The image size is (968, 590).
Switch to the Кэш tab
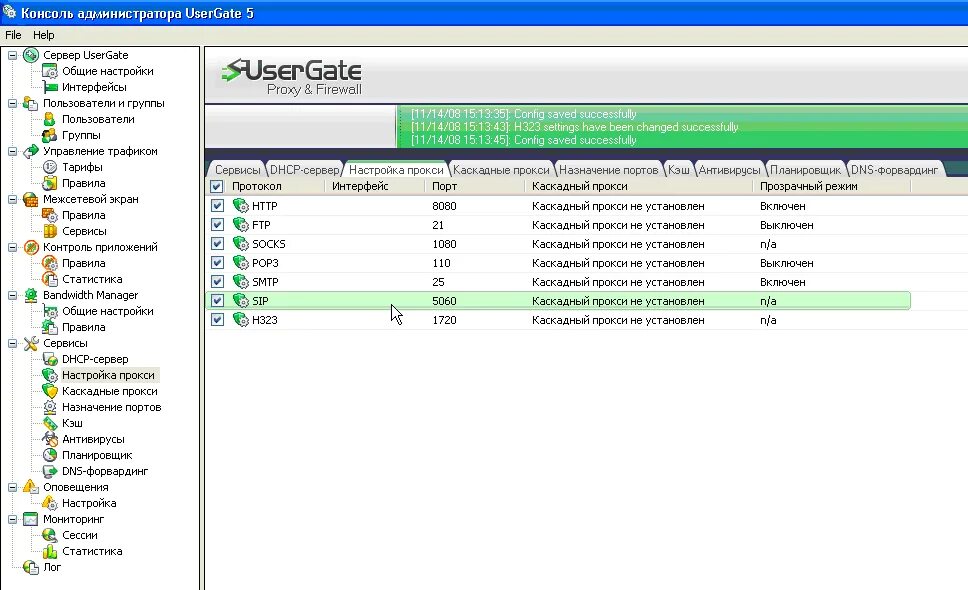(678, 170)
